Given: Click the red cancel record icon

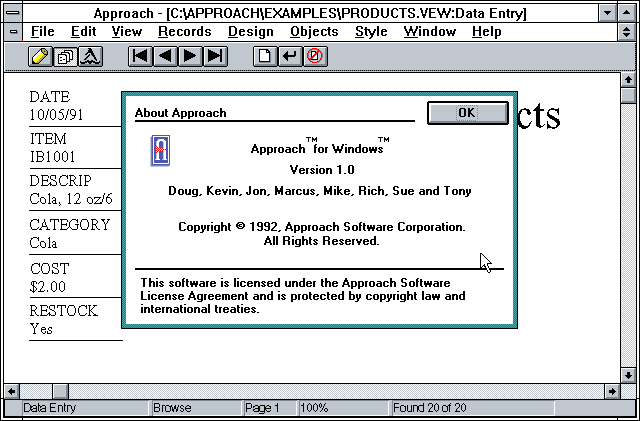Looking at the screenshot, I should 315,56.
